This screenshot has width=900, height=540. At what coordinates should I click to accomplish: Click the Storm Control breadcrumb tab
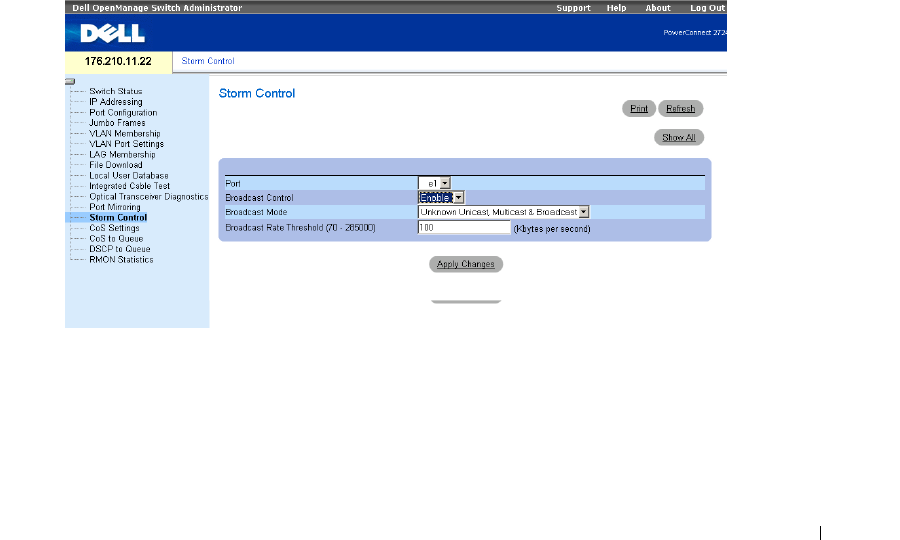pyautogui.click(x=208, y=61)
